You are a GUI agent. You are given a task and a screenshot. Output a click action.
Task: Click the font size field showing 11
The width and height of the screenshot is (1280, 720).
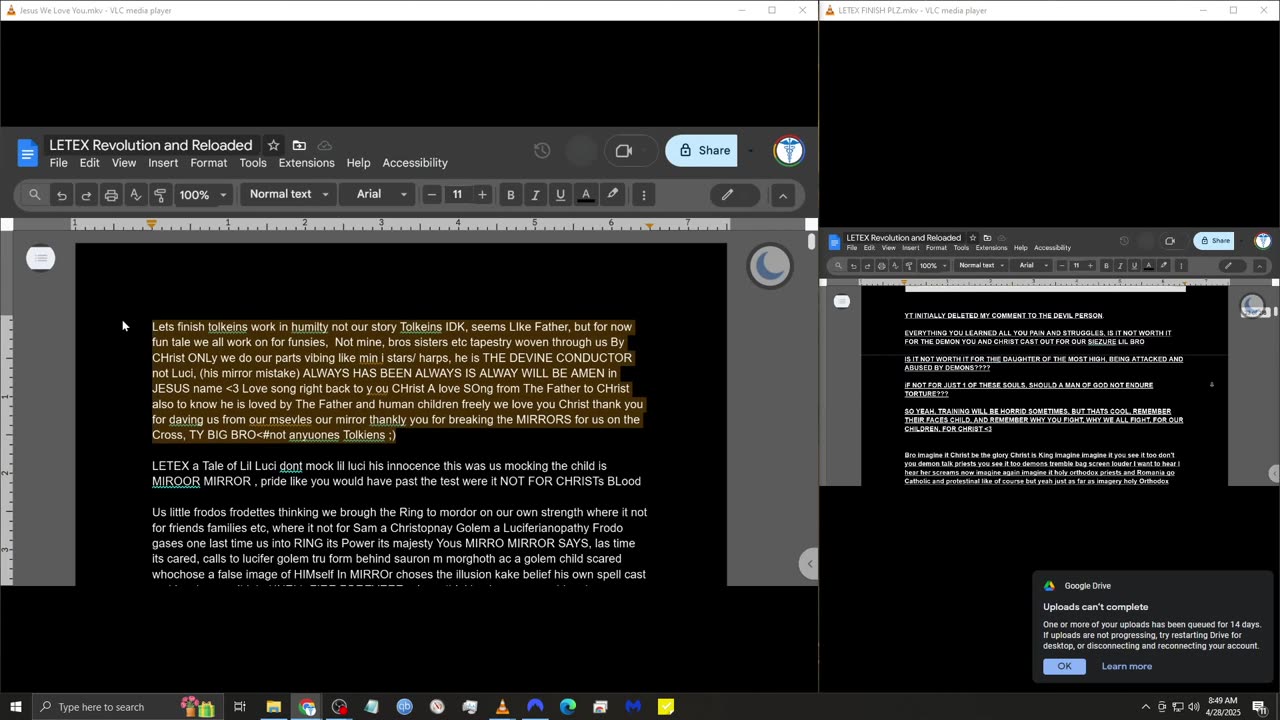click(x=457, y=195)
